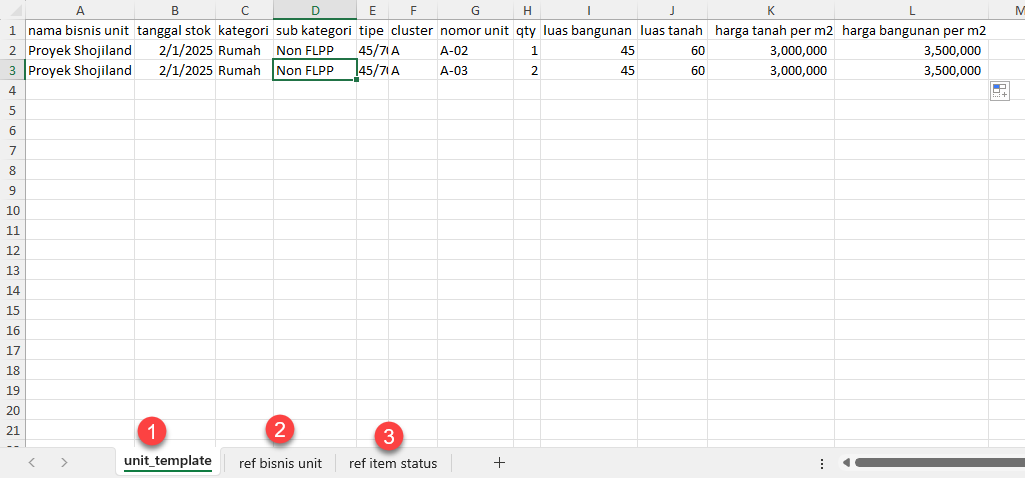Screen dimensions: 1025x478
Task: Click the three-dot sheet tab options handle
Action: [x=822, y=463]
